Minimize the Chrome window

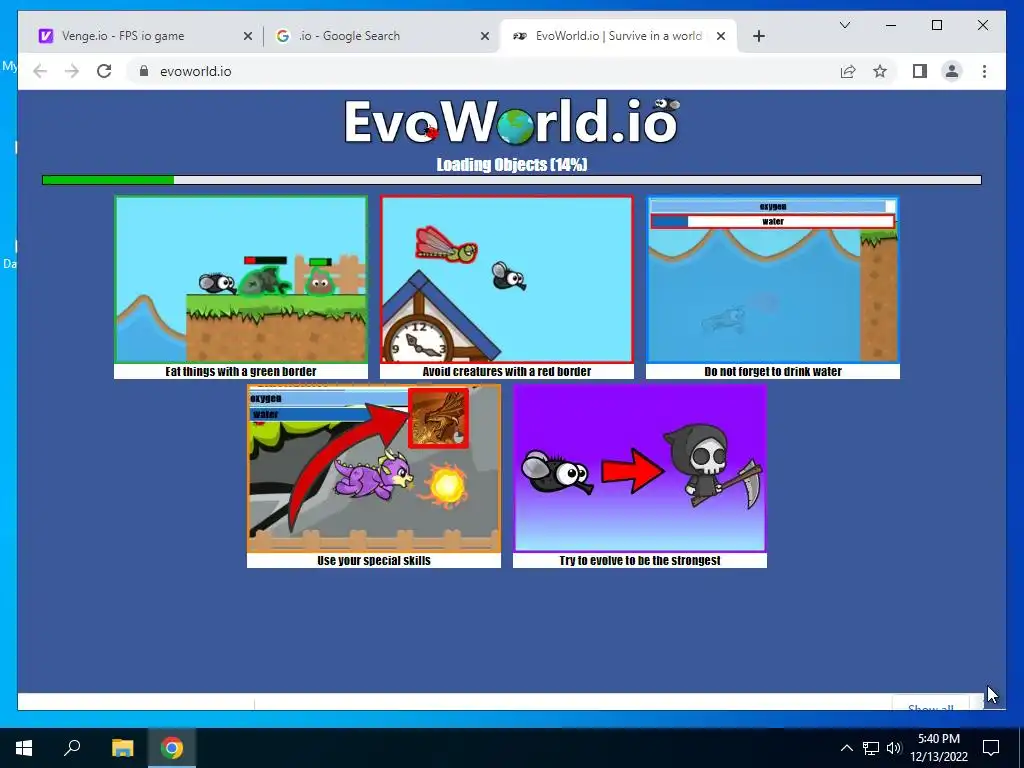tap(891, 25)
